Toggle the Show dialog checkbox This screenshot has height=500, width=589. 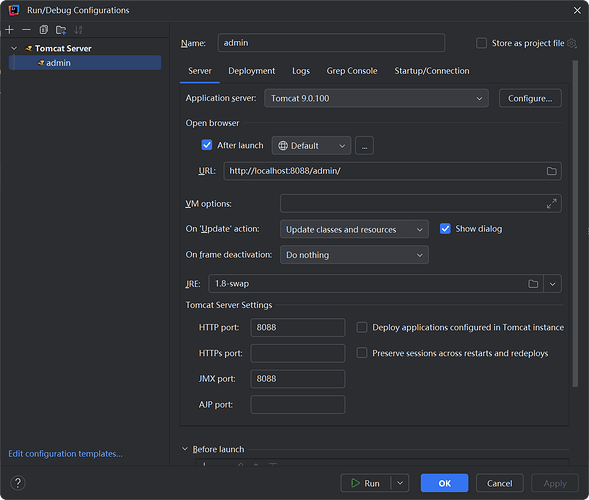coord(445,229)
